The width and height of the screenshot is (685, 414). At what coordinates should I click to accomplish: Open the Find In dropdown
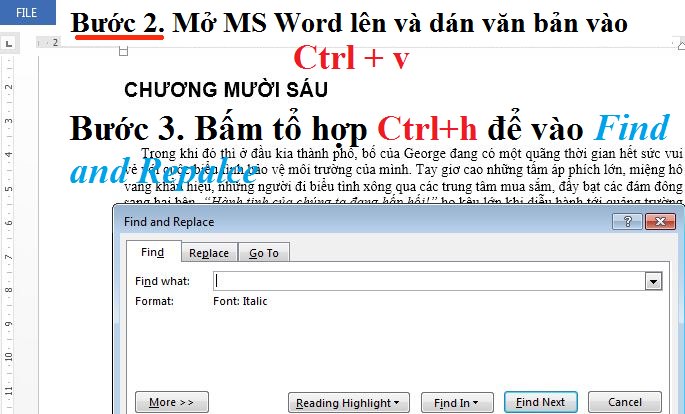[457, 403]
